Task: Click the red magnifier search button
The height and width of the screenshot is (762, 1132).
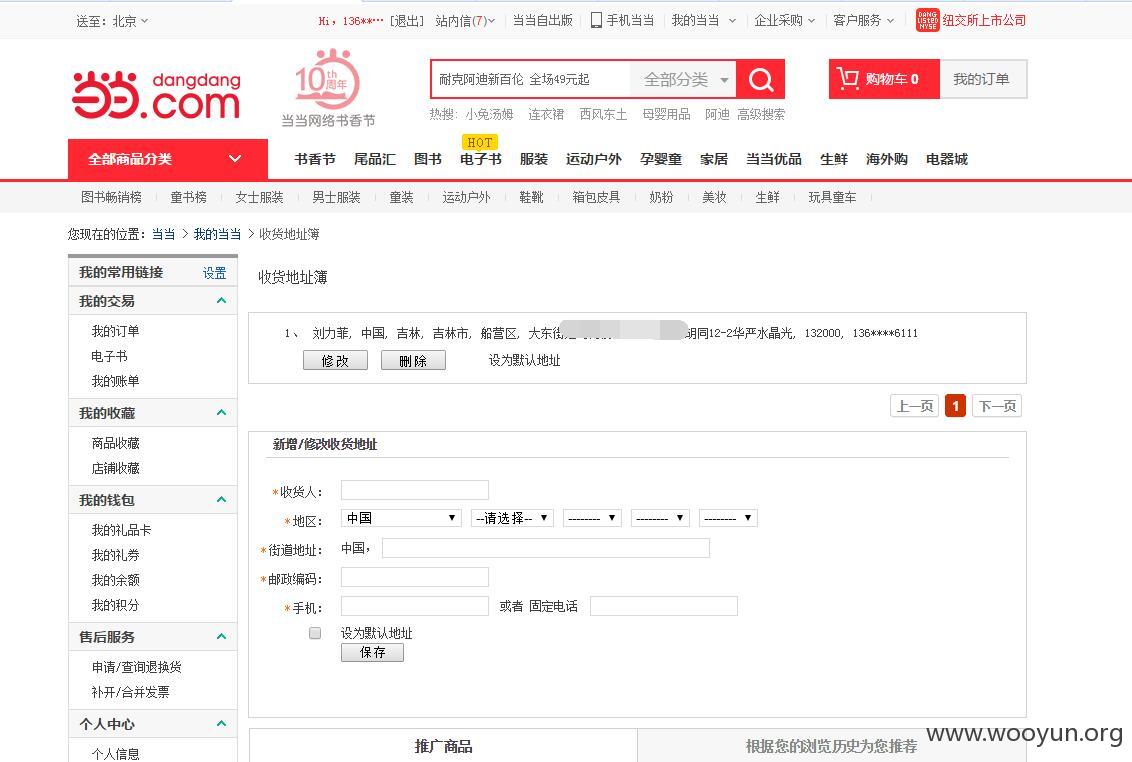Action: click(760, 79)
